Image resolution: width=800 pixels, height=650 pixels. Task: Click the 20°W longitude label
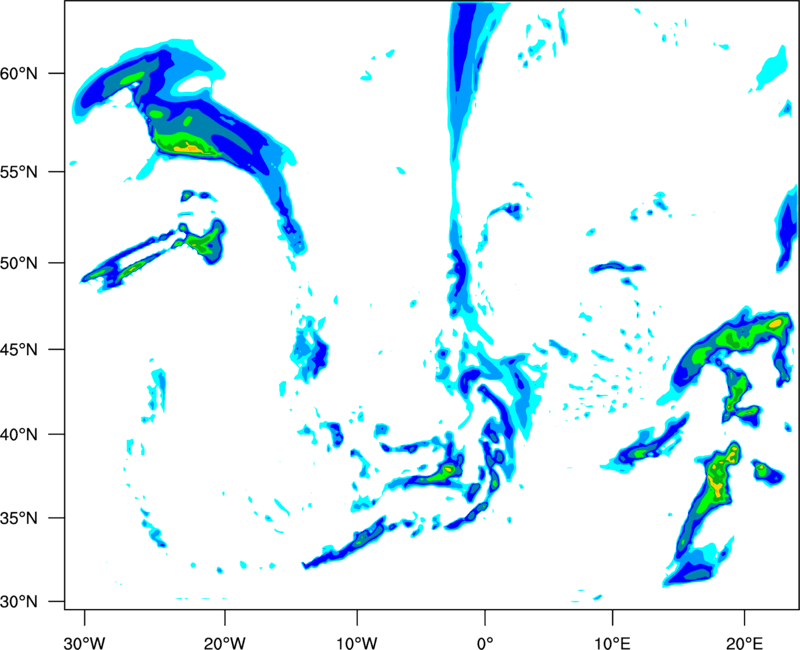(x=224, y=643)
